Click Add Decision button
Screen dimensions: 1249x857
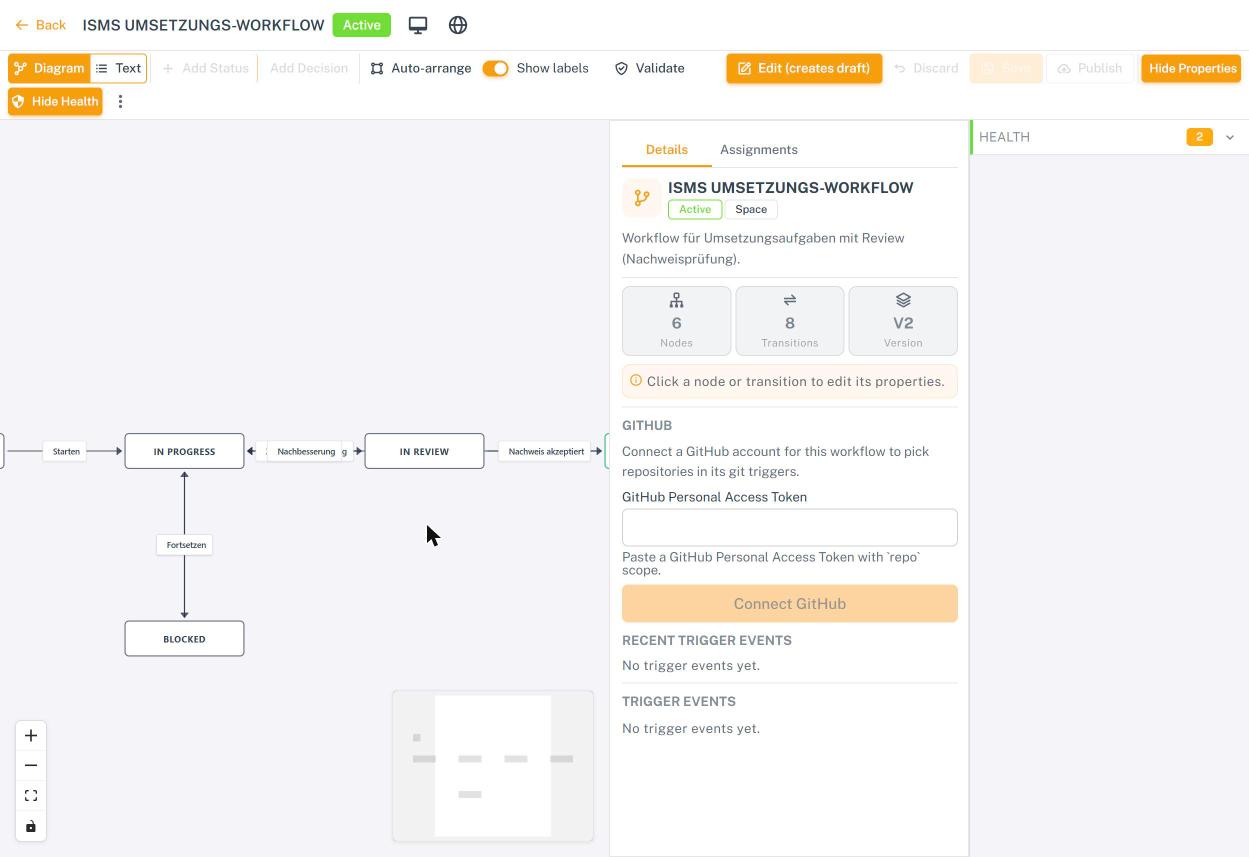click(309, 68)
